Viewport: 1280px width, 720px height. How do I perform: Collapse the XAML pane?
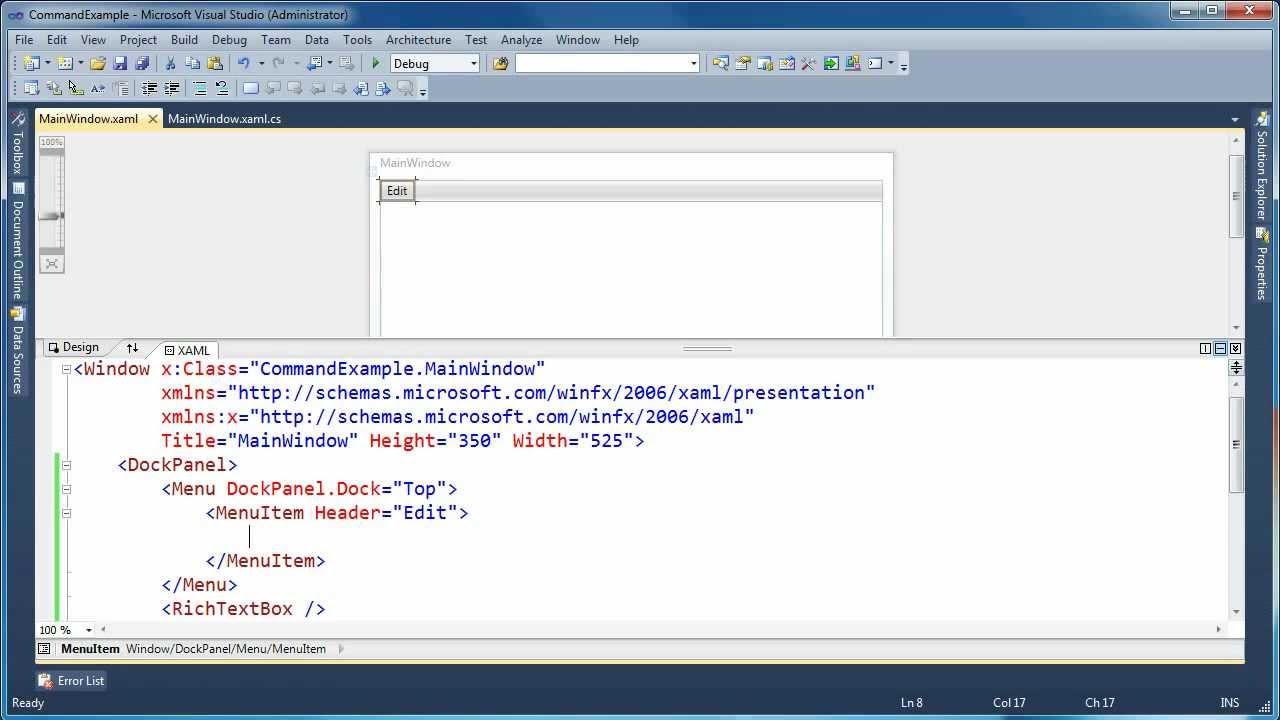(1236, 348)
